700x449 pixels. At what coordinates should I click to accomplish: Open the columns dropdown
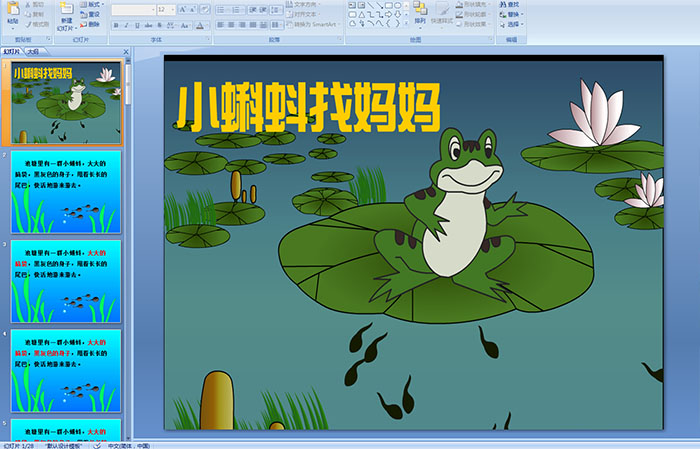[x=277, y=25]
